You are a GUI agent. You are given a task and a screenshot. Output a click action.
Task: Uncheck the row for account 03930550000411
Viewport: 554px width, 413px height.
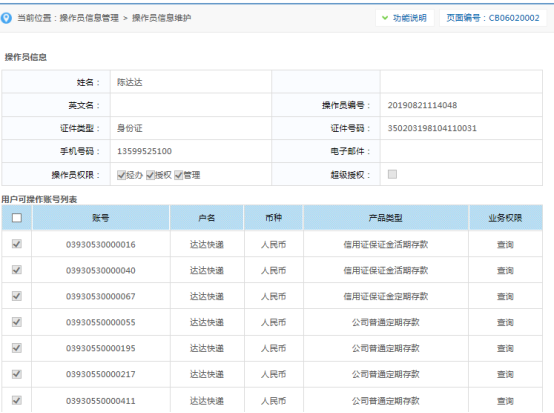pos(17,400)
